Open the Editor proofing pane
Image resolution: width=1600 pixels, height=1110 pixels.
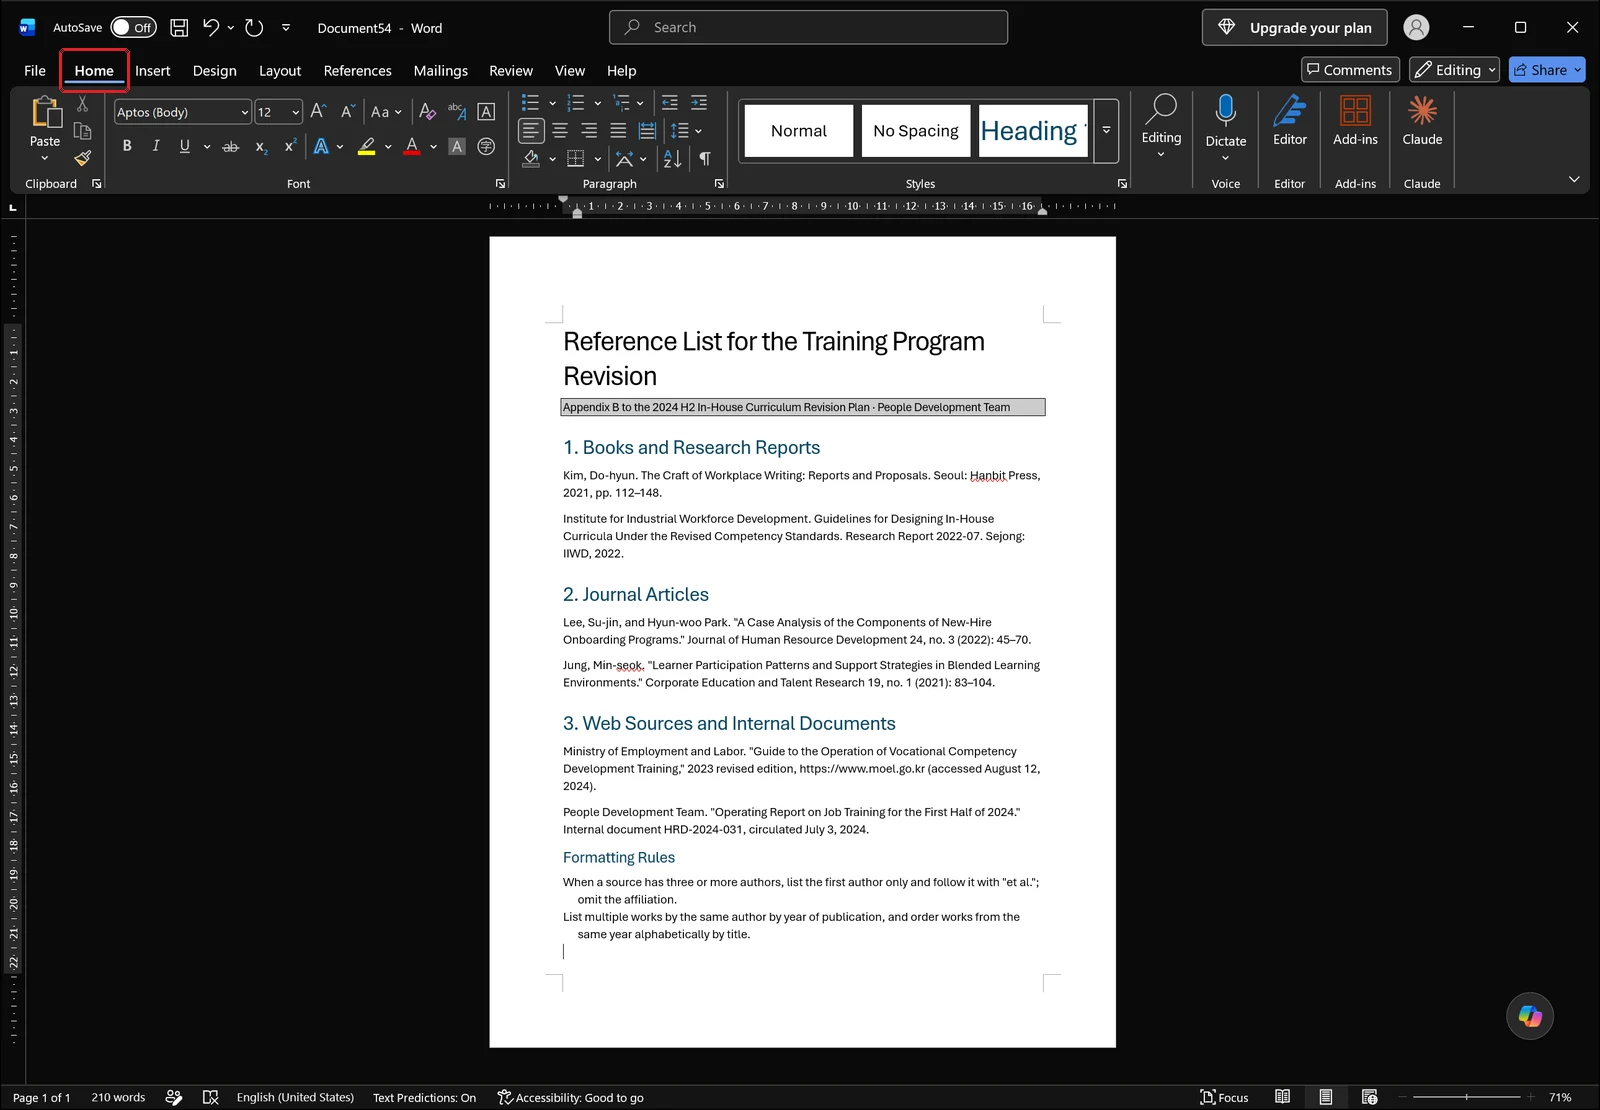pos(1290,122)
